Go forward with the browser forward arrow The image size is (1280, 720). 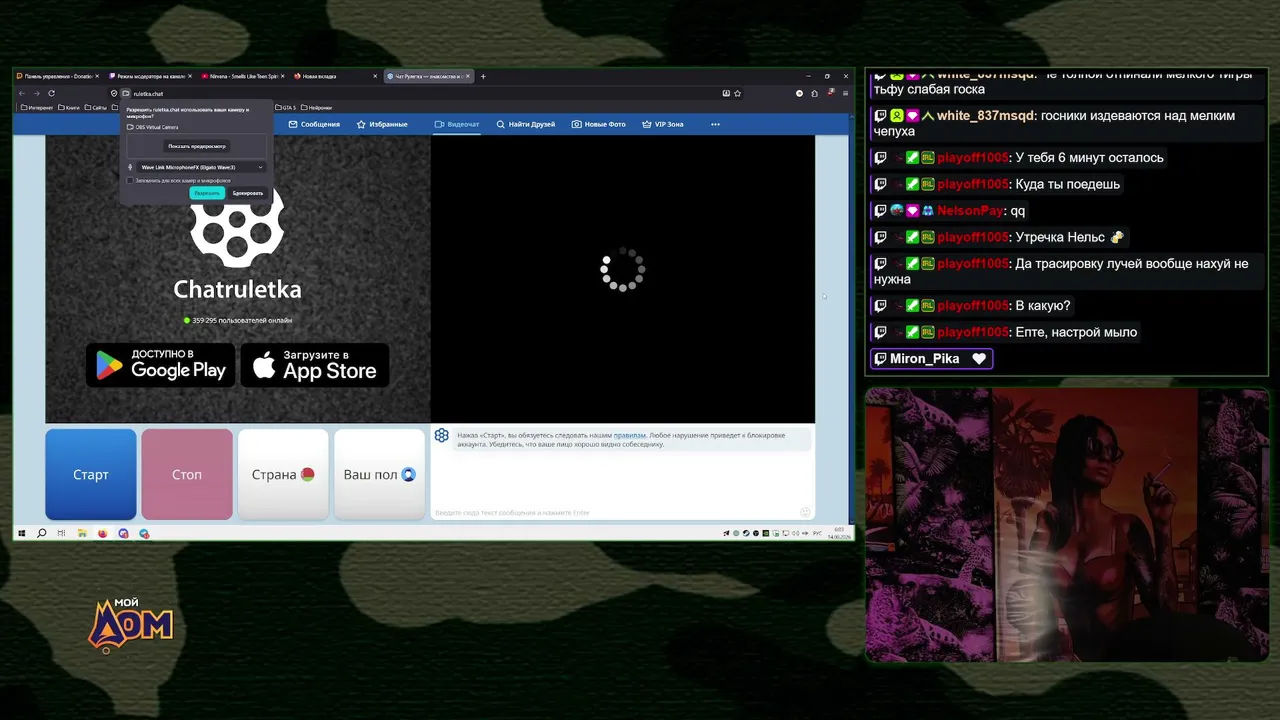[x=37, y=93]
